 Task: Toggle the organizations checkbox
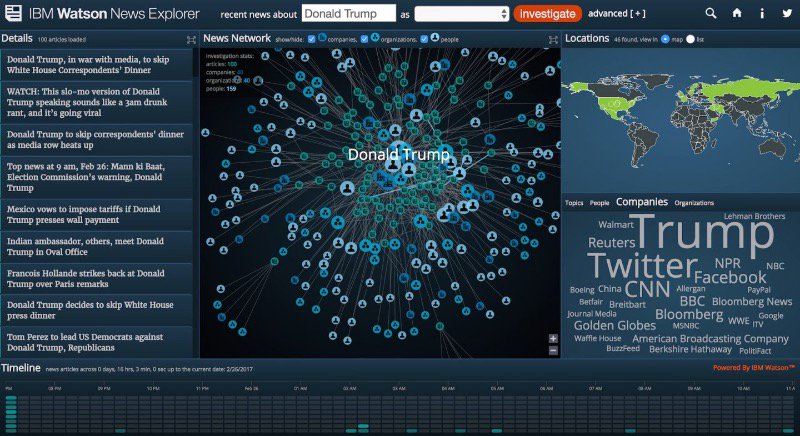pos(364,39)
